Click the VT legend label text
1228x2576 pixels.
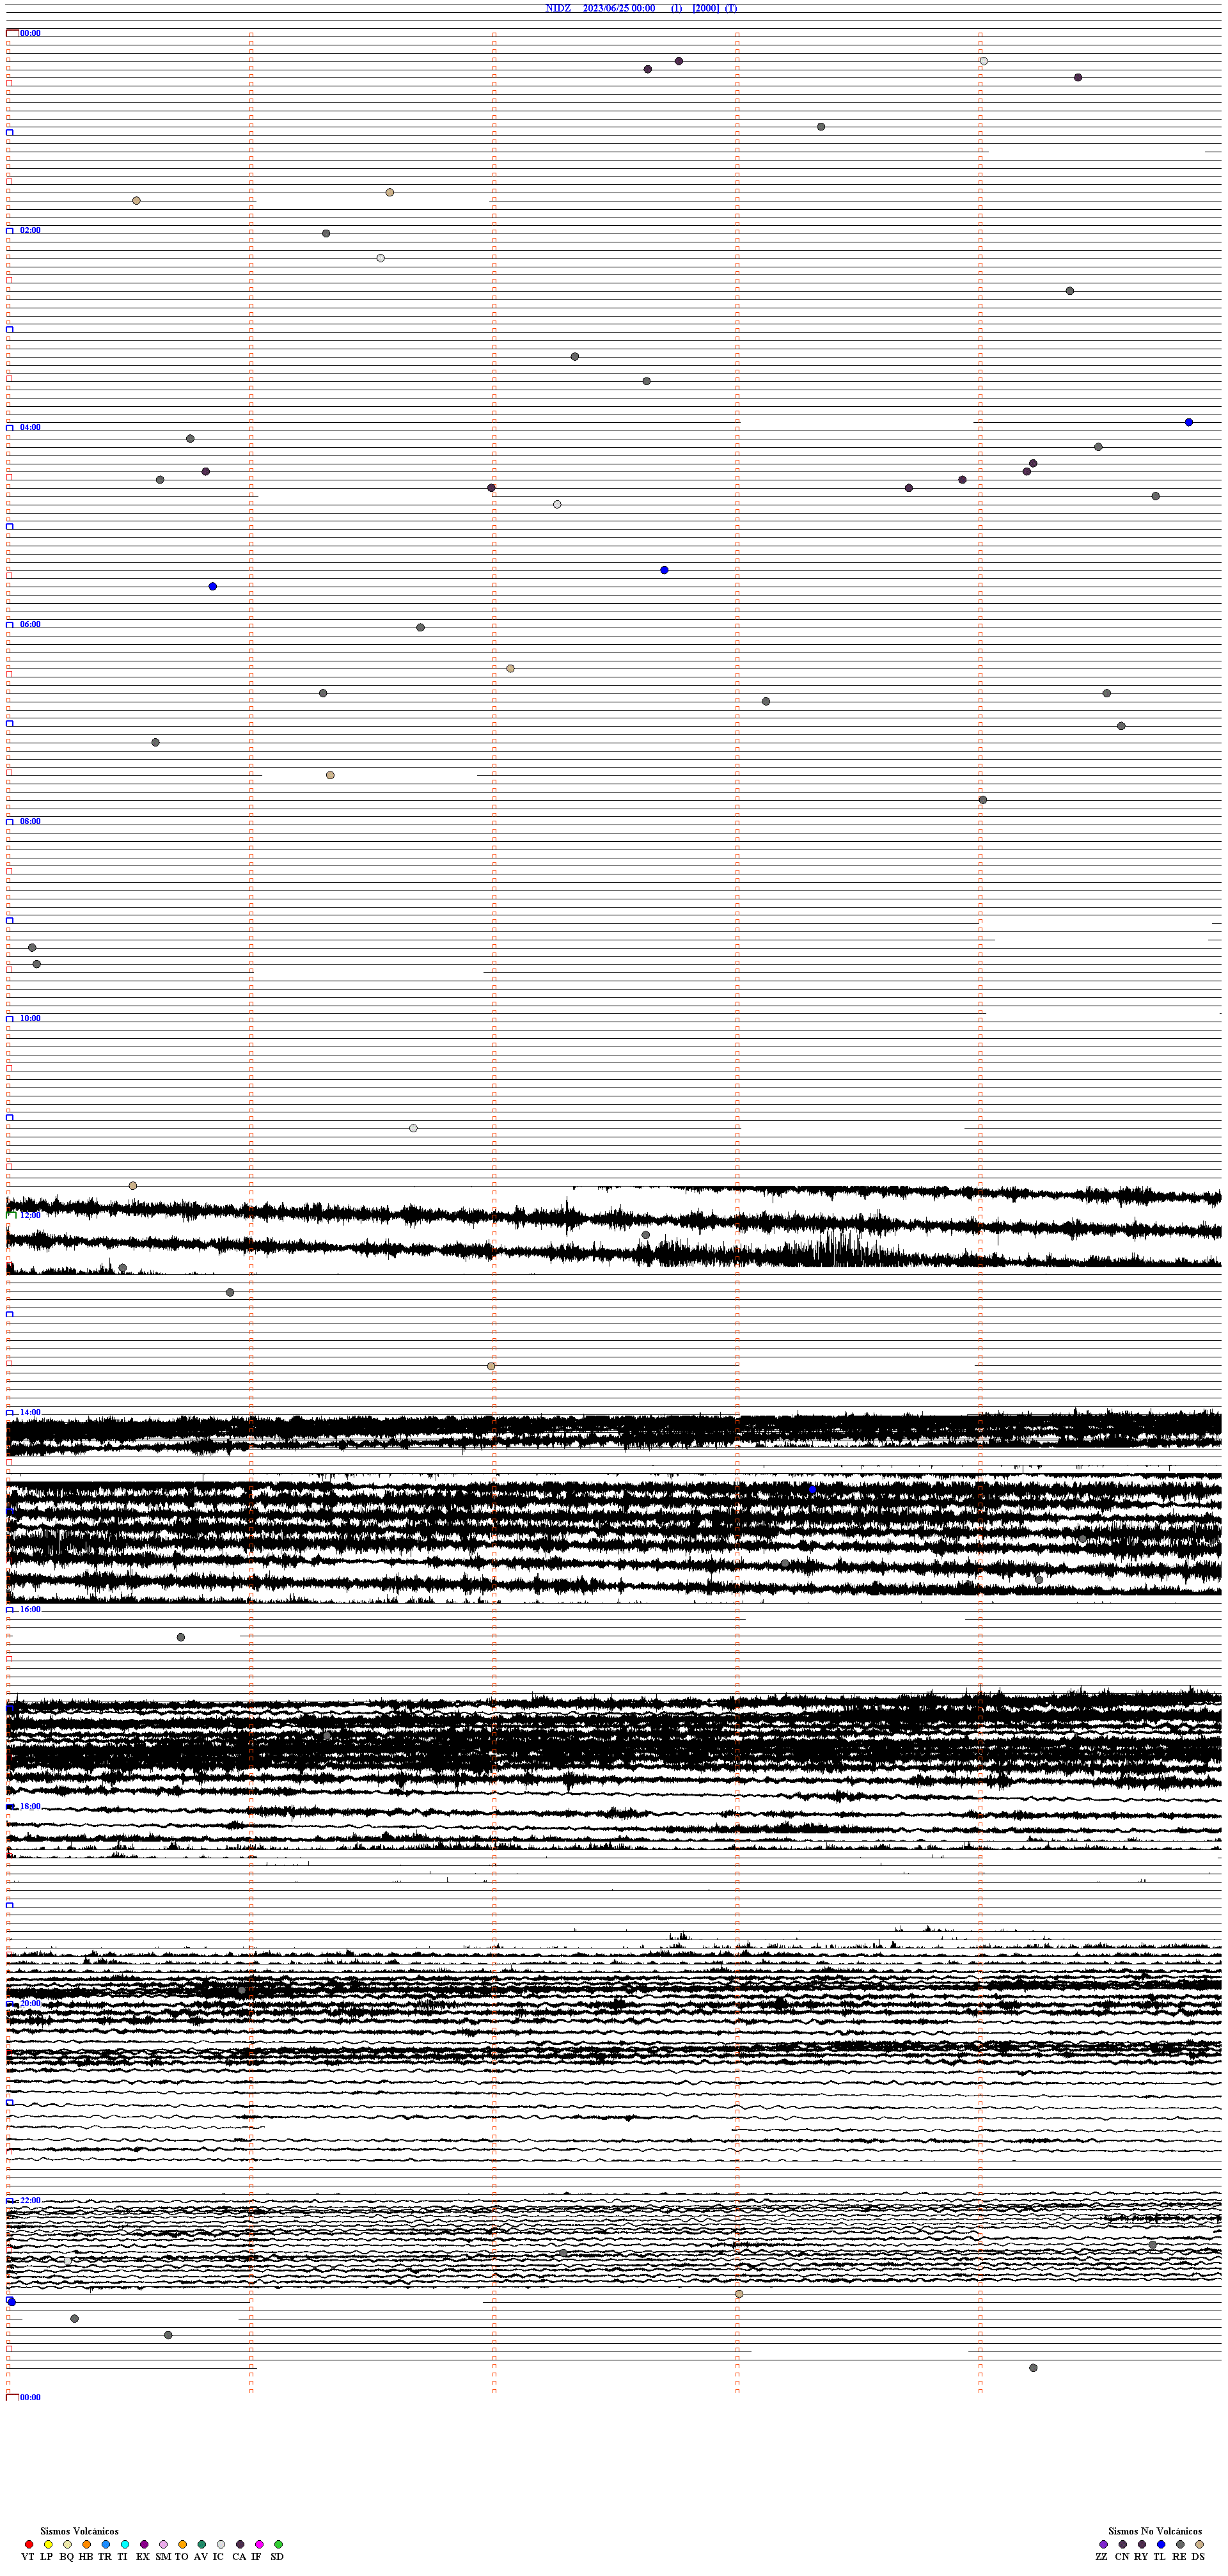[28, 2556]
